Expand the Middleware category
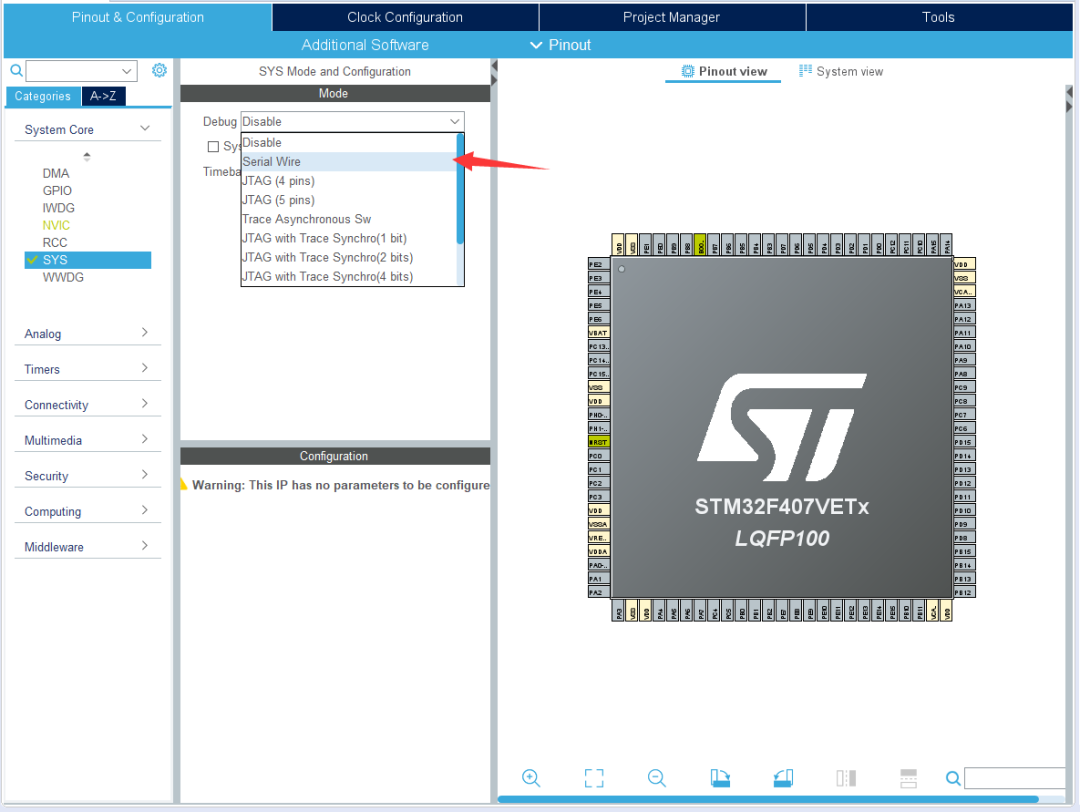Image resolution: width=1080 pixels, height=812 pixels. [x=87, y=547]
